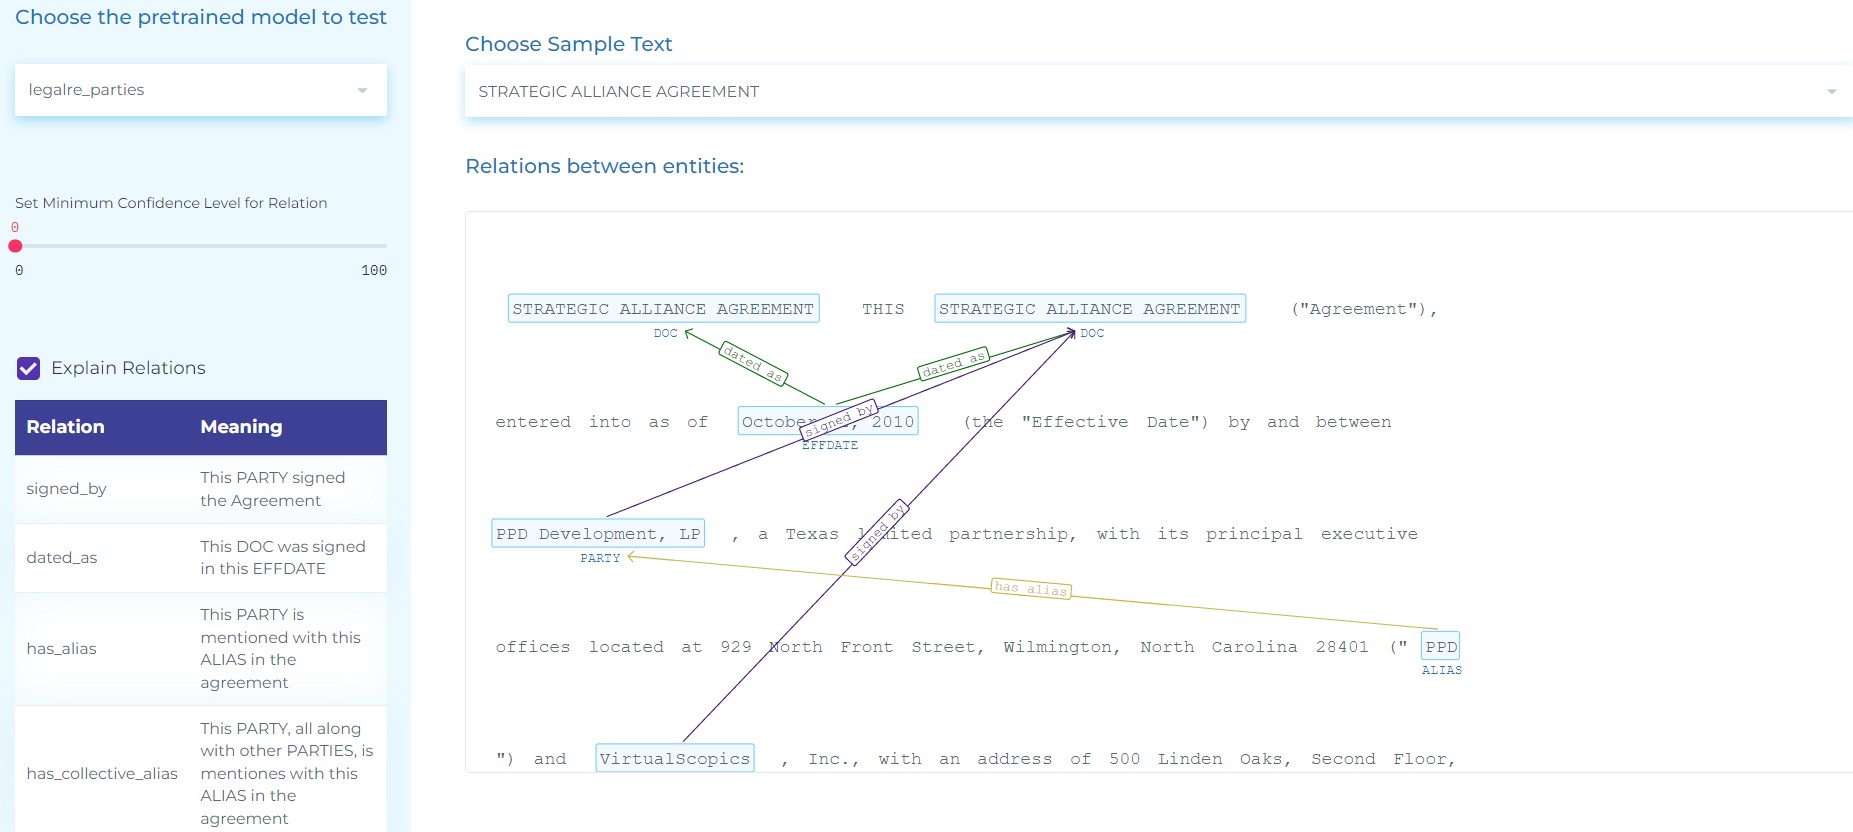This screenshot has width=1853, height=832.
Task: Click the has_alias relation label on the yellow arrow
Action: pyautogui.click(x=1031, y=588)
